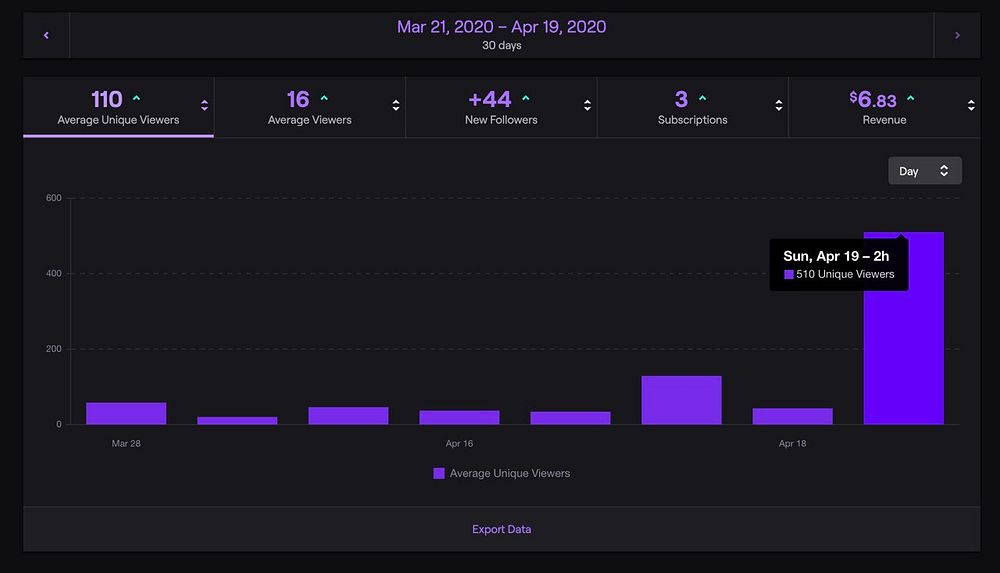Image resolution: width=1000 pixels, height=573 pixels.
Task: Click the tallest Apr 19 bar
Action: (904, 328)
